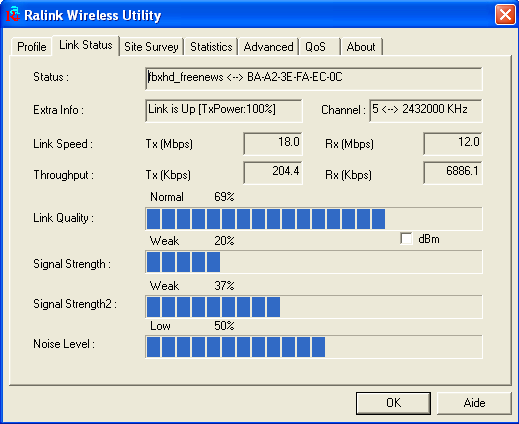This screenshot has width=519, height=424.
Task: Click the 'Rx (Kbps)' label
Action: (x=348, y=175)
